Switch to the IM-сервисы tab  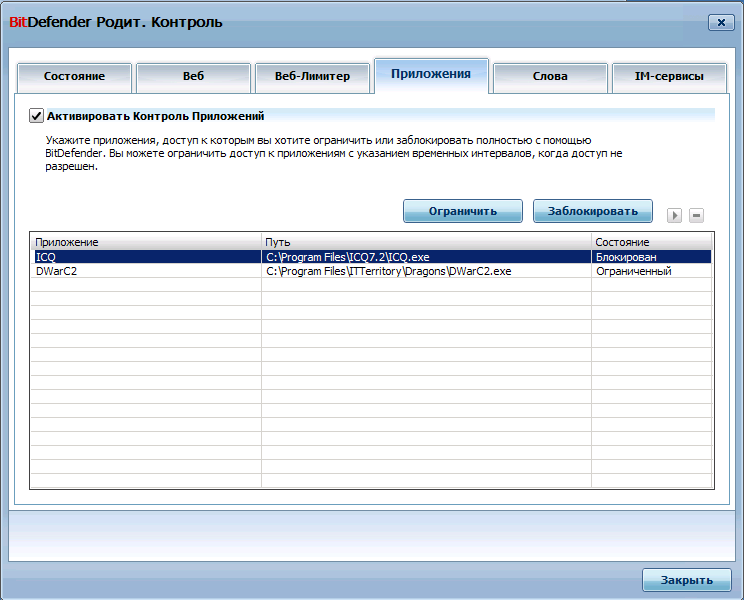coord(669,77)
